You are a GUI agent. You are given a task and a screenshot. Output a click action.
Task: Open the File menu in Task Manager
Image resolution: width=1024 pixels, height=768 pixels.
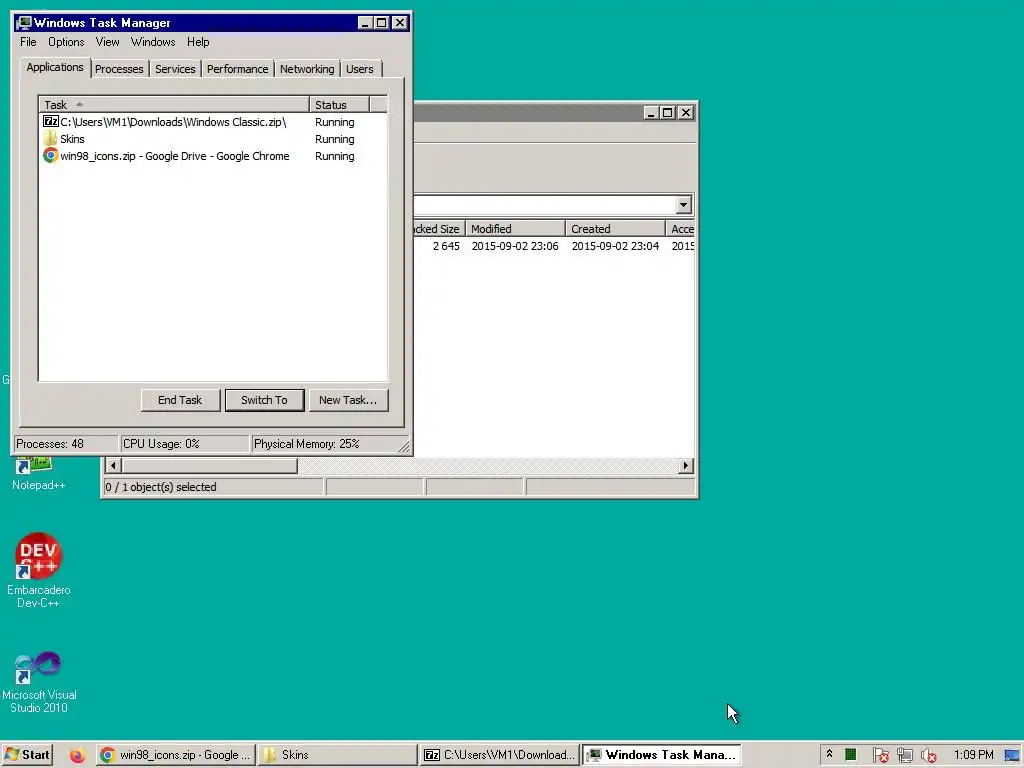28,42
